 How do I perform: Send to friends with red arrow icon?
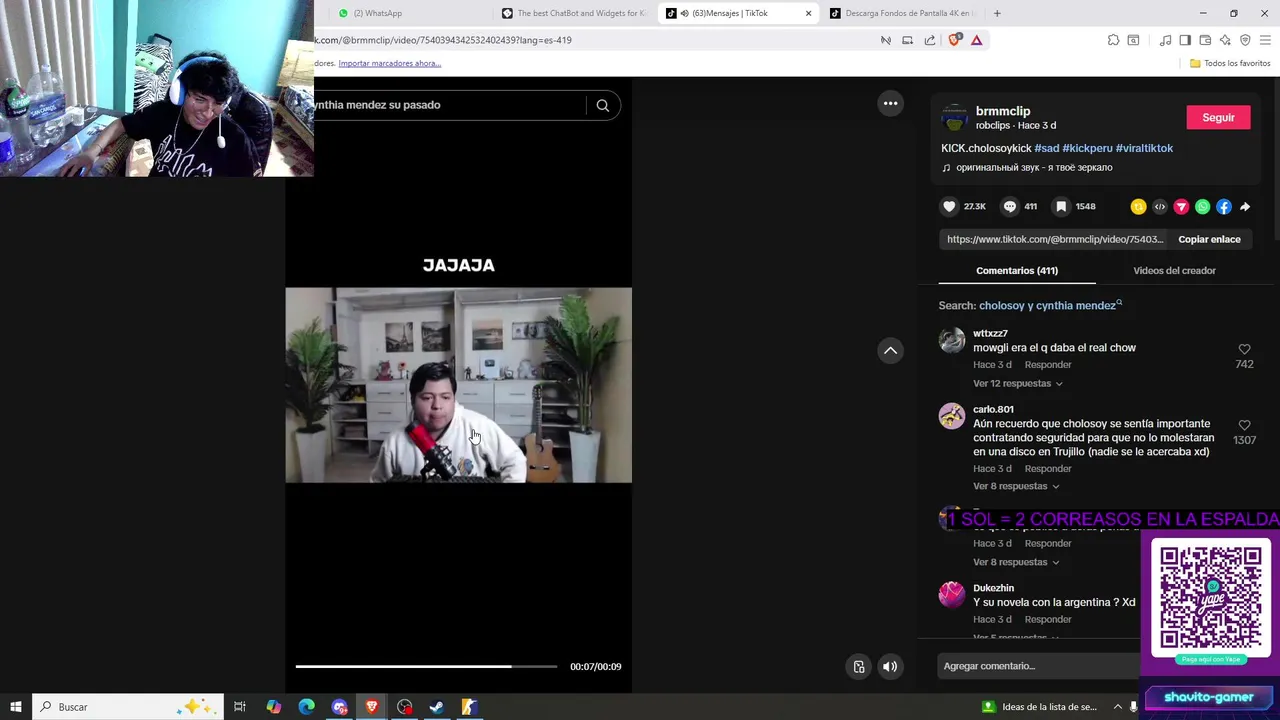coord(1181,207)
